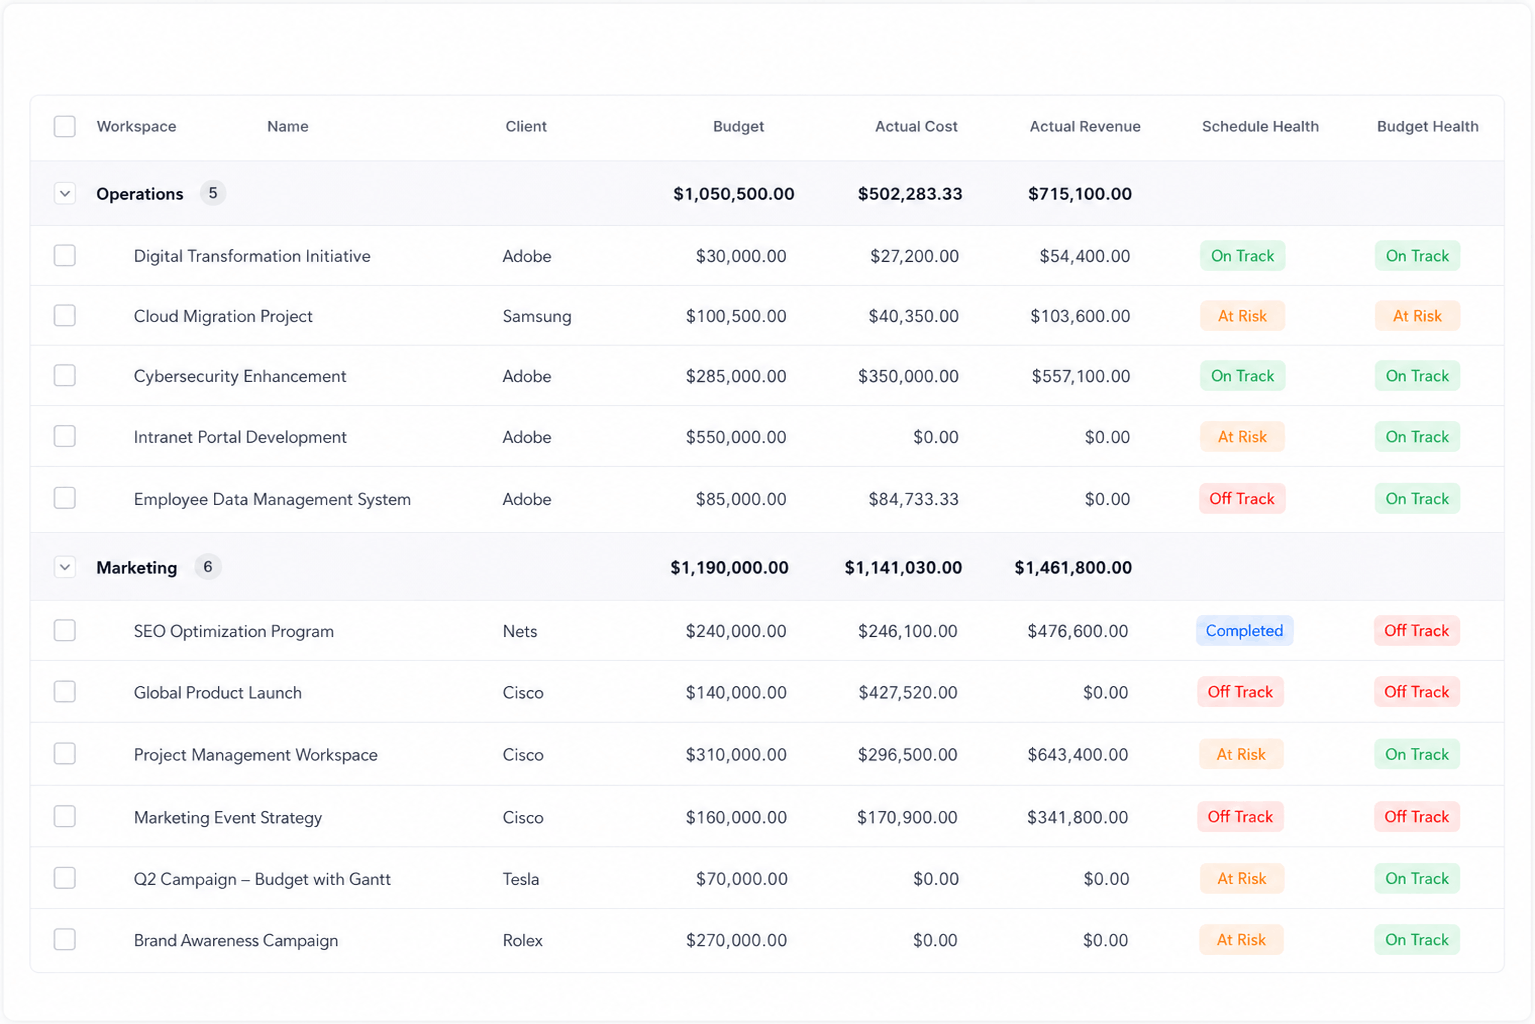This screenshot has width=1535, height=1024.
Task: Collapse the Operations group chevron
Action: pos(65,194)
